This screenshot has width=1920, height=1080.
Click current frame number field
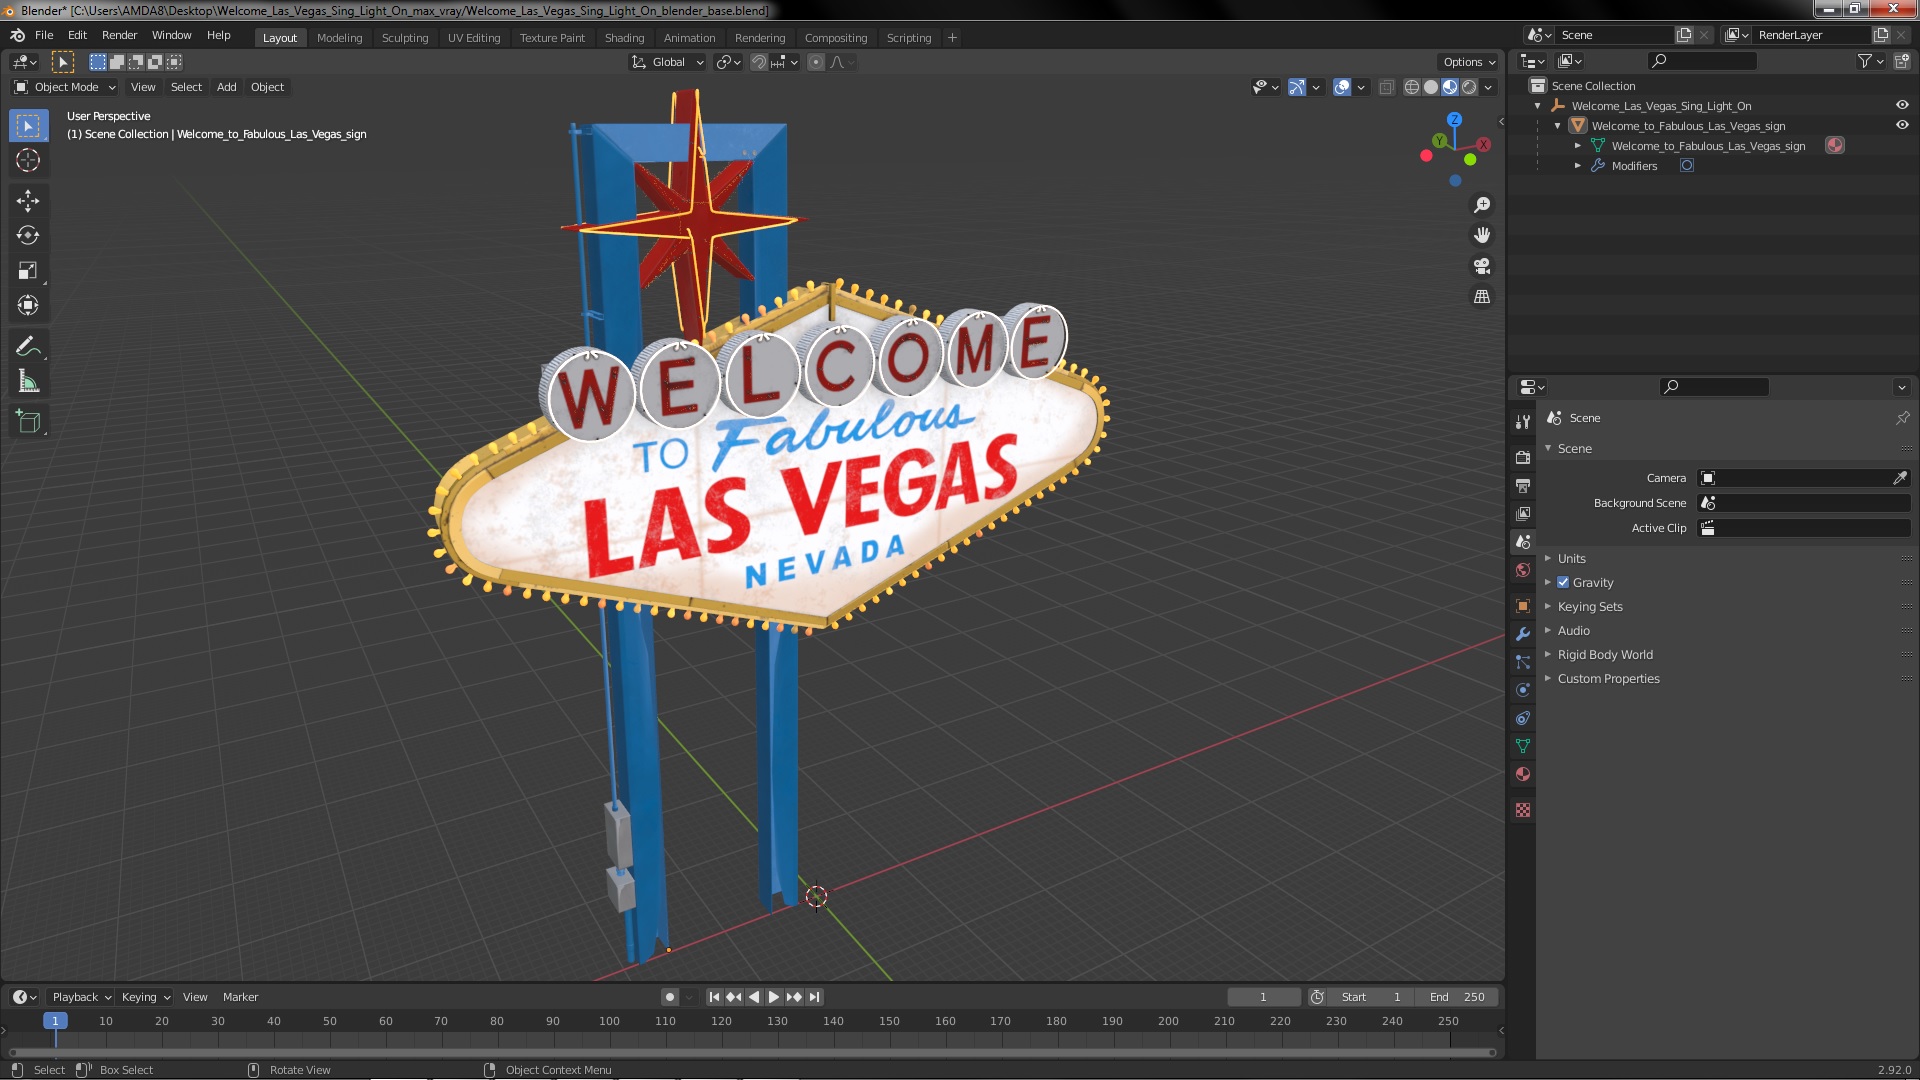(1263, 997)
